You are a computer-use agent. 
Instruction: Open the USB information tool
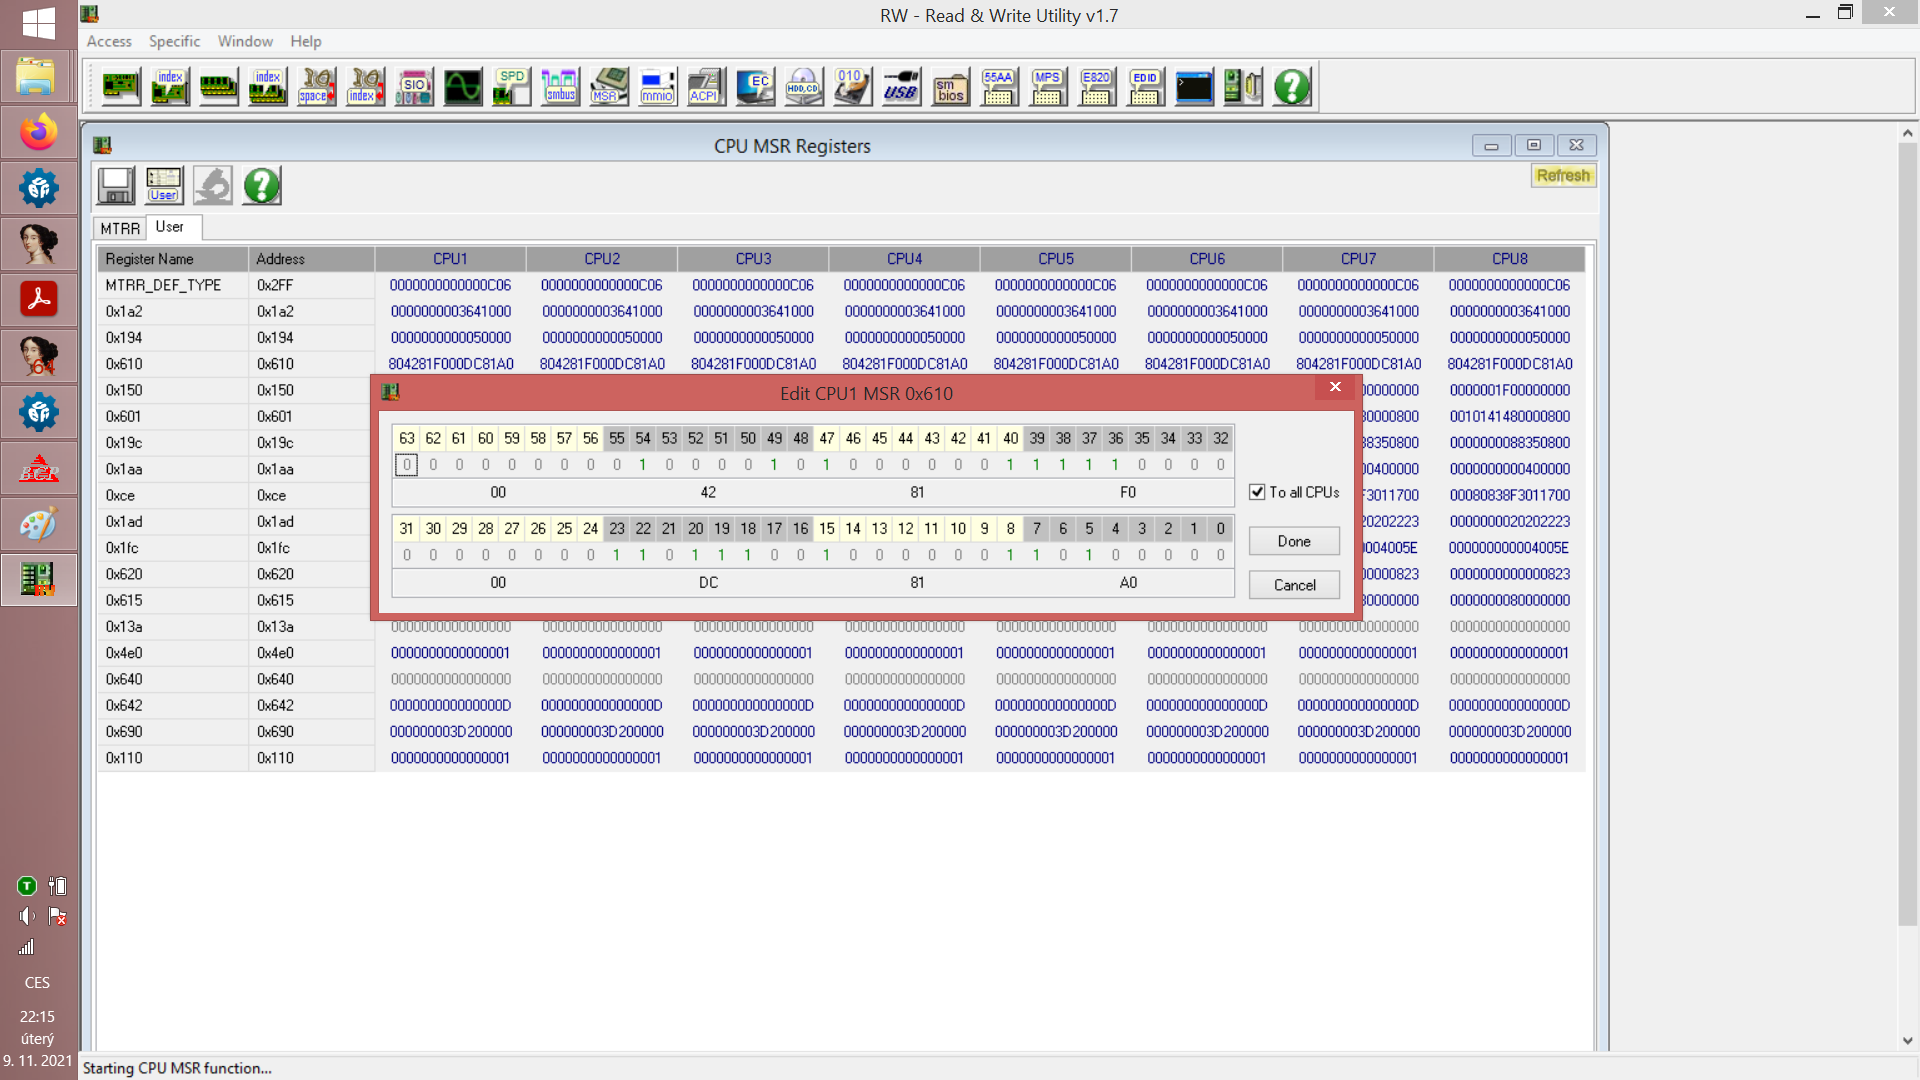(901, 87)
